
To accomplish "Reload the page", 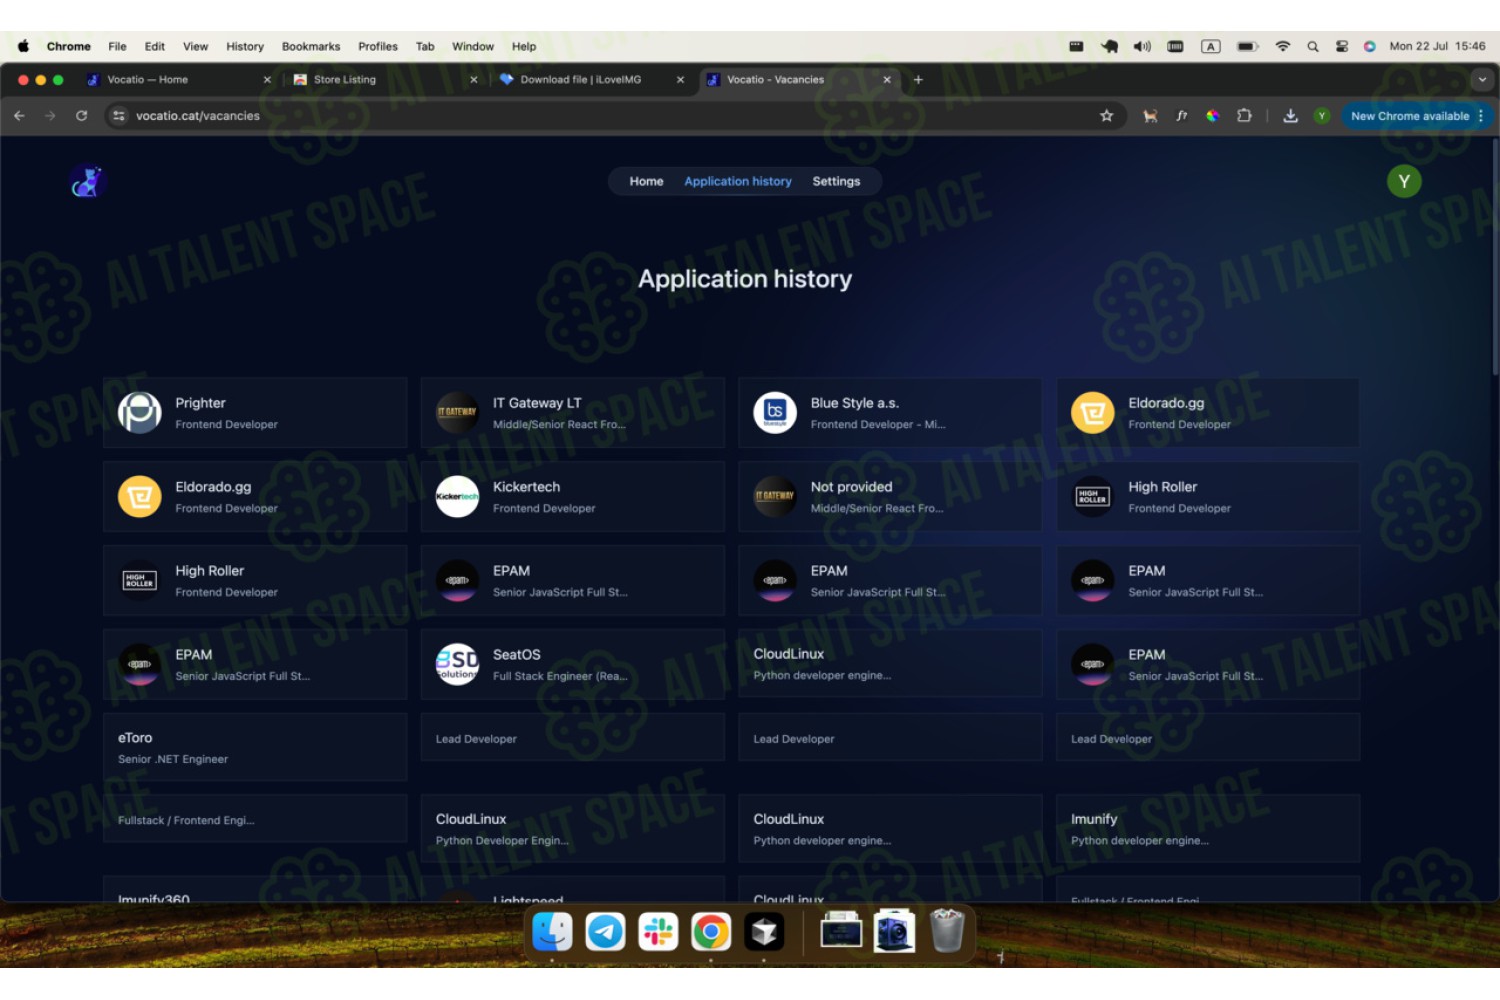I will point(81,116).
